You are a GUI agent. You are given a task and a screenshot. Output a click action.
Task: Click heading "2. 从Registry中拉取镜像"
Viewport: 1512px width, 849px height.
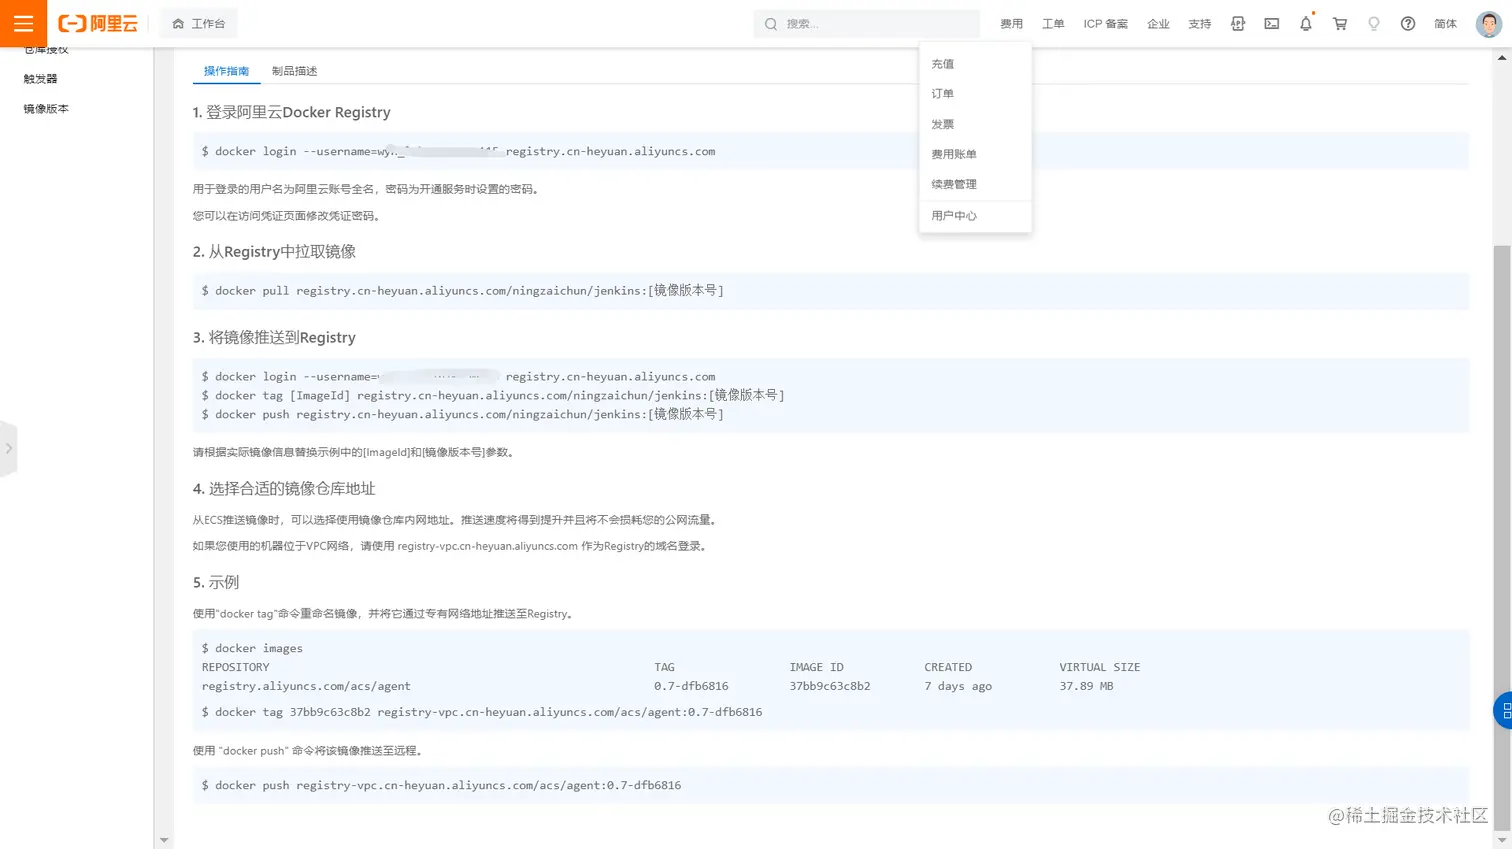coord(274,252)
